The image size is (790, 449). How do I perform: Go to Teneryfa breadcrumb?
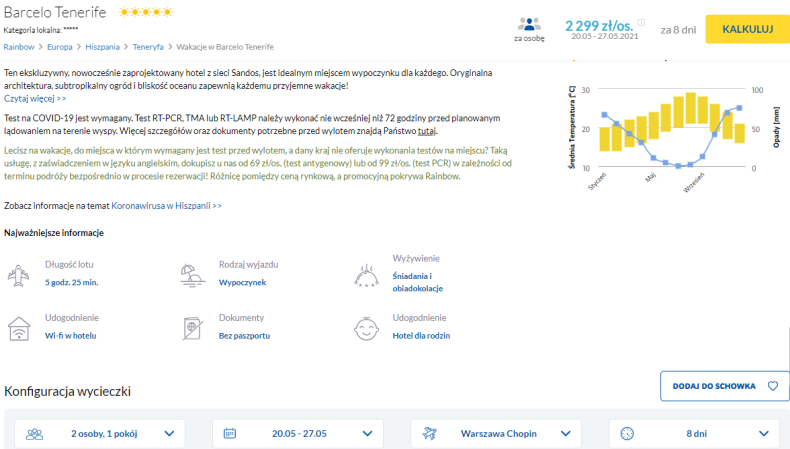[148, 47]
